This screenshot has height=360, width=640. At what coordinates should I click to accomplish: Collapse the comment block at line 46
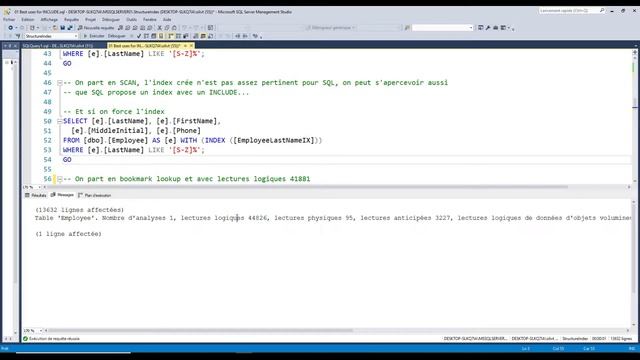click(x=60, y=82)
